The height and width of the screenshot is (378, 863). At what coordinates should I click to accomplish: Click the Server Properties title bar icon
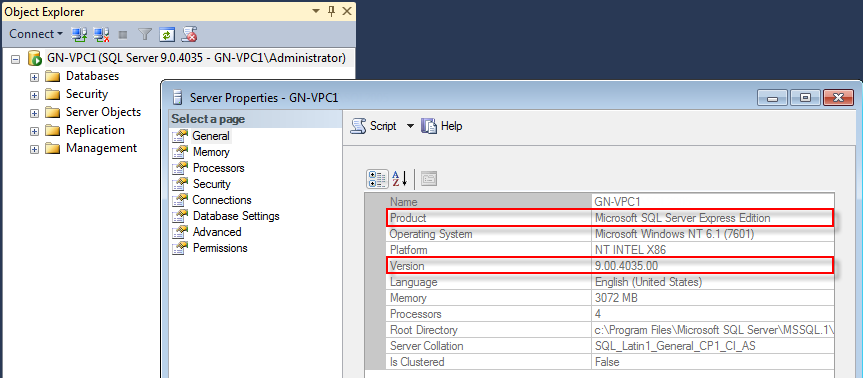point(177,97)
